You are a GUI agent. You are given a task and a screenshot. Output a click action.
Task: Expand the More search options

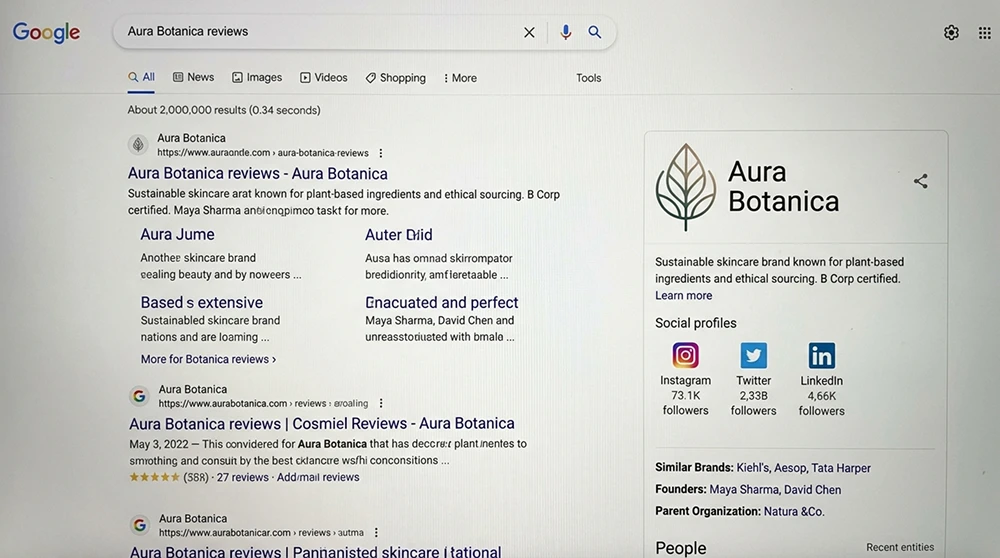[460, 78]
